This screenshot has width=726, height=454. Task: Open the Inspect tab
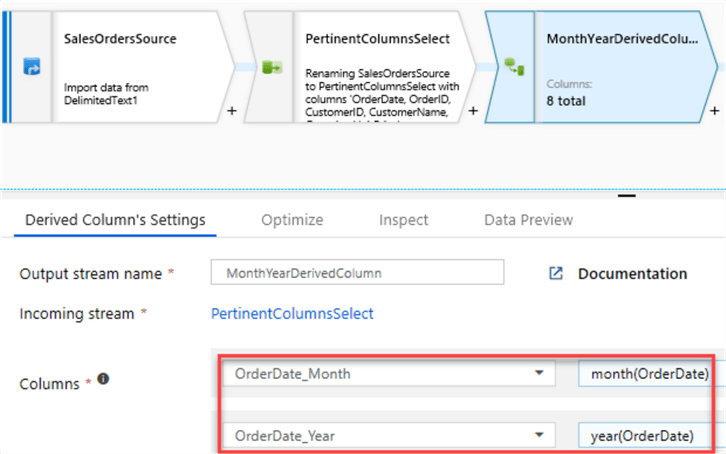pos(403,220)
